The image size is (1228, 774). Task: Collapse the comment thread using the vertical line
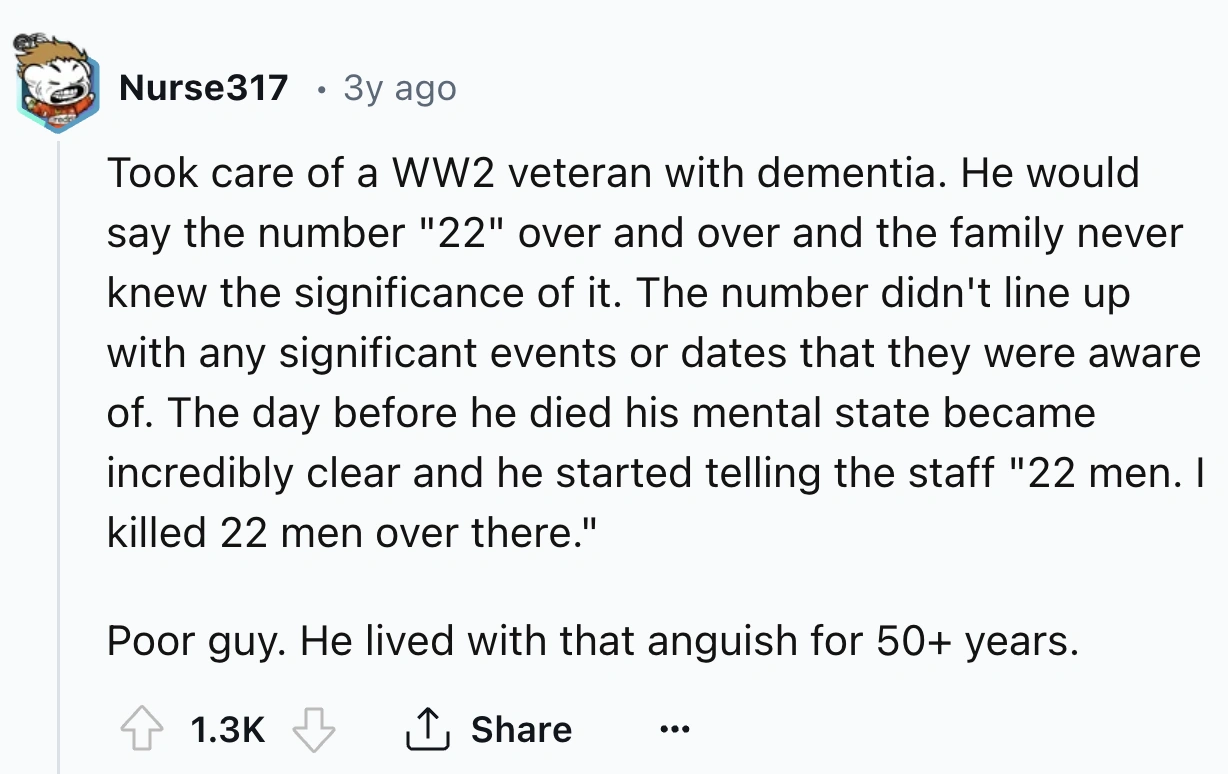(59, 450)
